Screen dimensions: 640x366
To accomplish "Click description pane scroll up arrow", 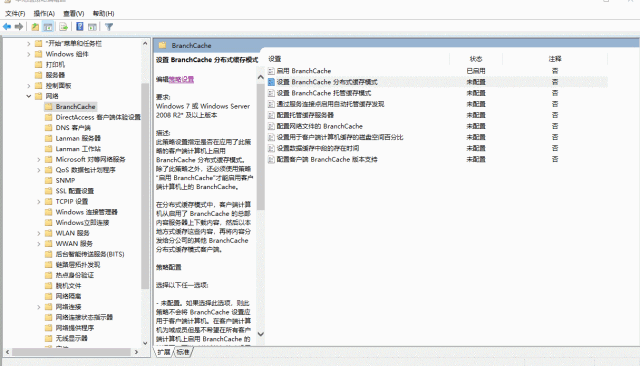I will (260, 77).
